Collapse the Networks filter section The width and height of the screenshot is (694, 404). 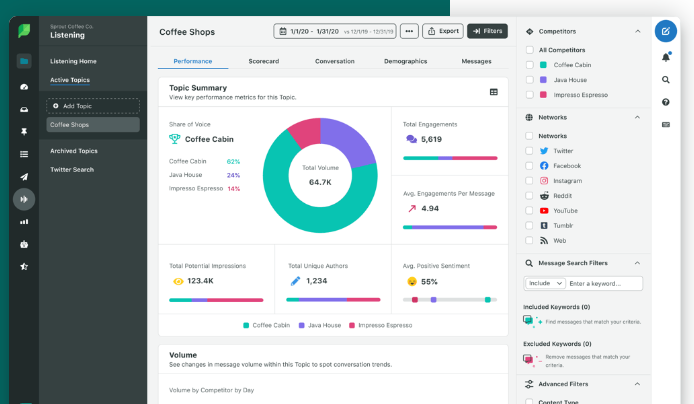tap(637, 117)
